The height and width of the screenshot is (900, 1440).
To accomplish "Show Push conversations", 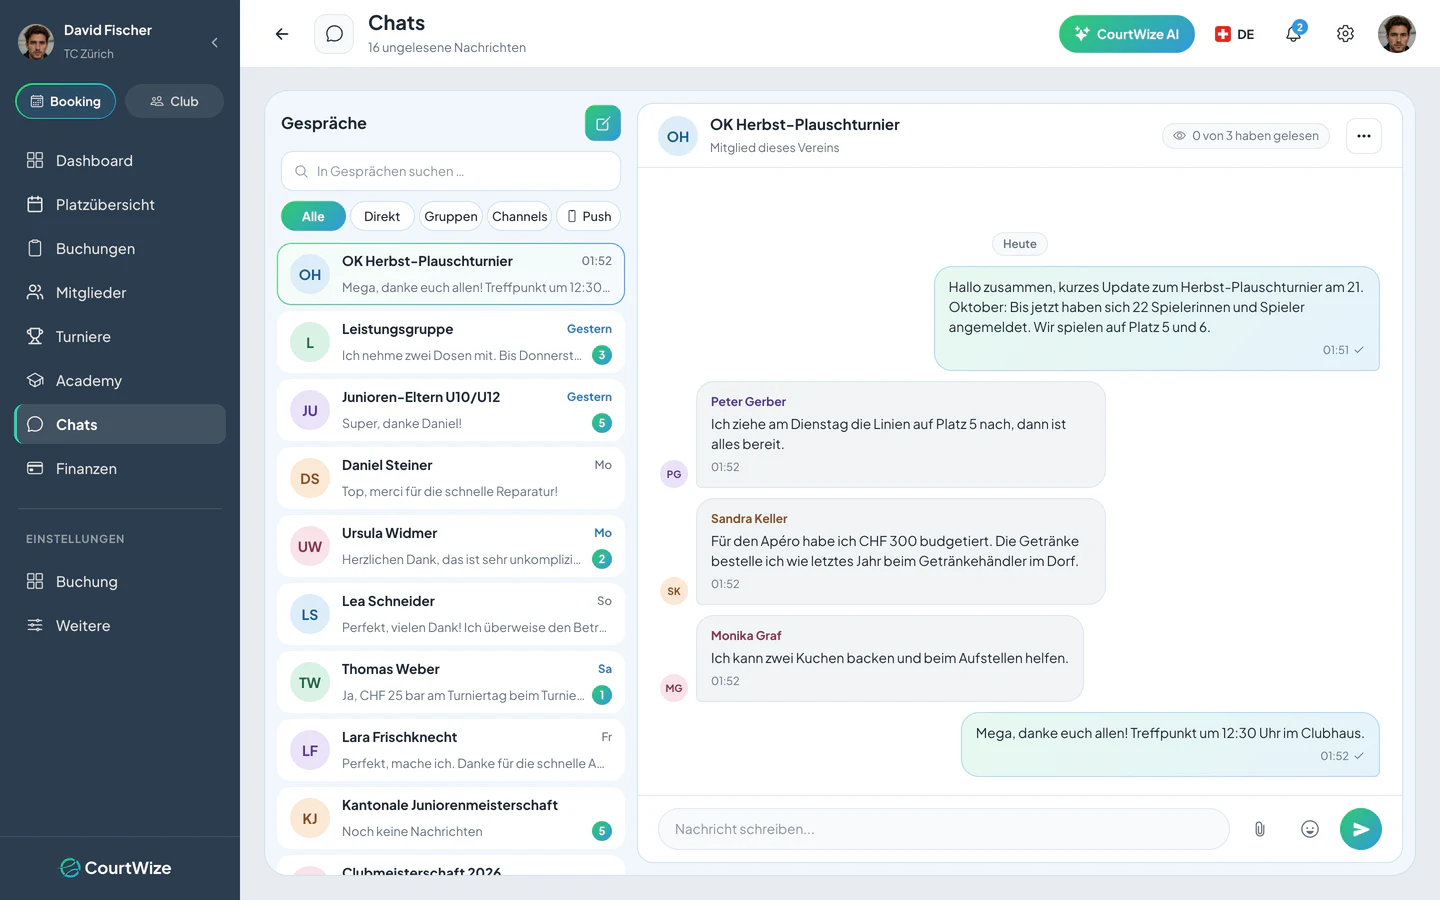I will [589, 216].
